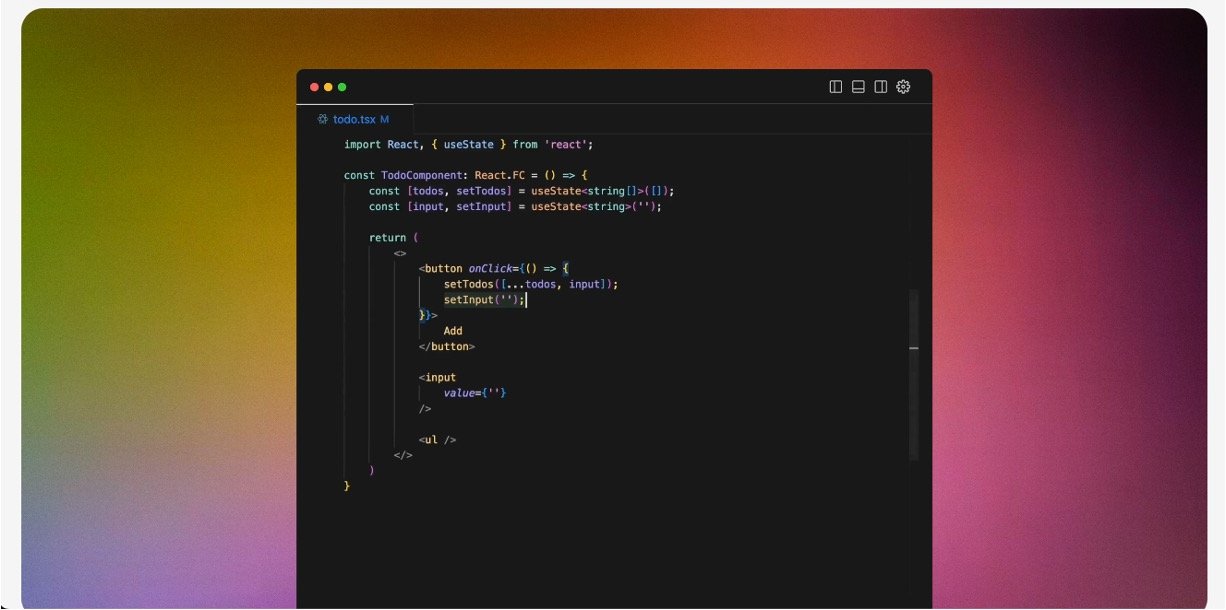Click the red close window button
Screen dimensions: 1226x610
pyautogui.click(x=314, y=87)
